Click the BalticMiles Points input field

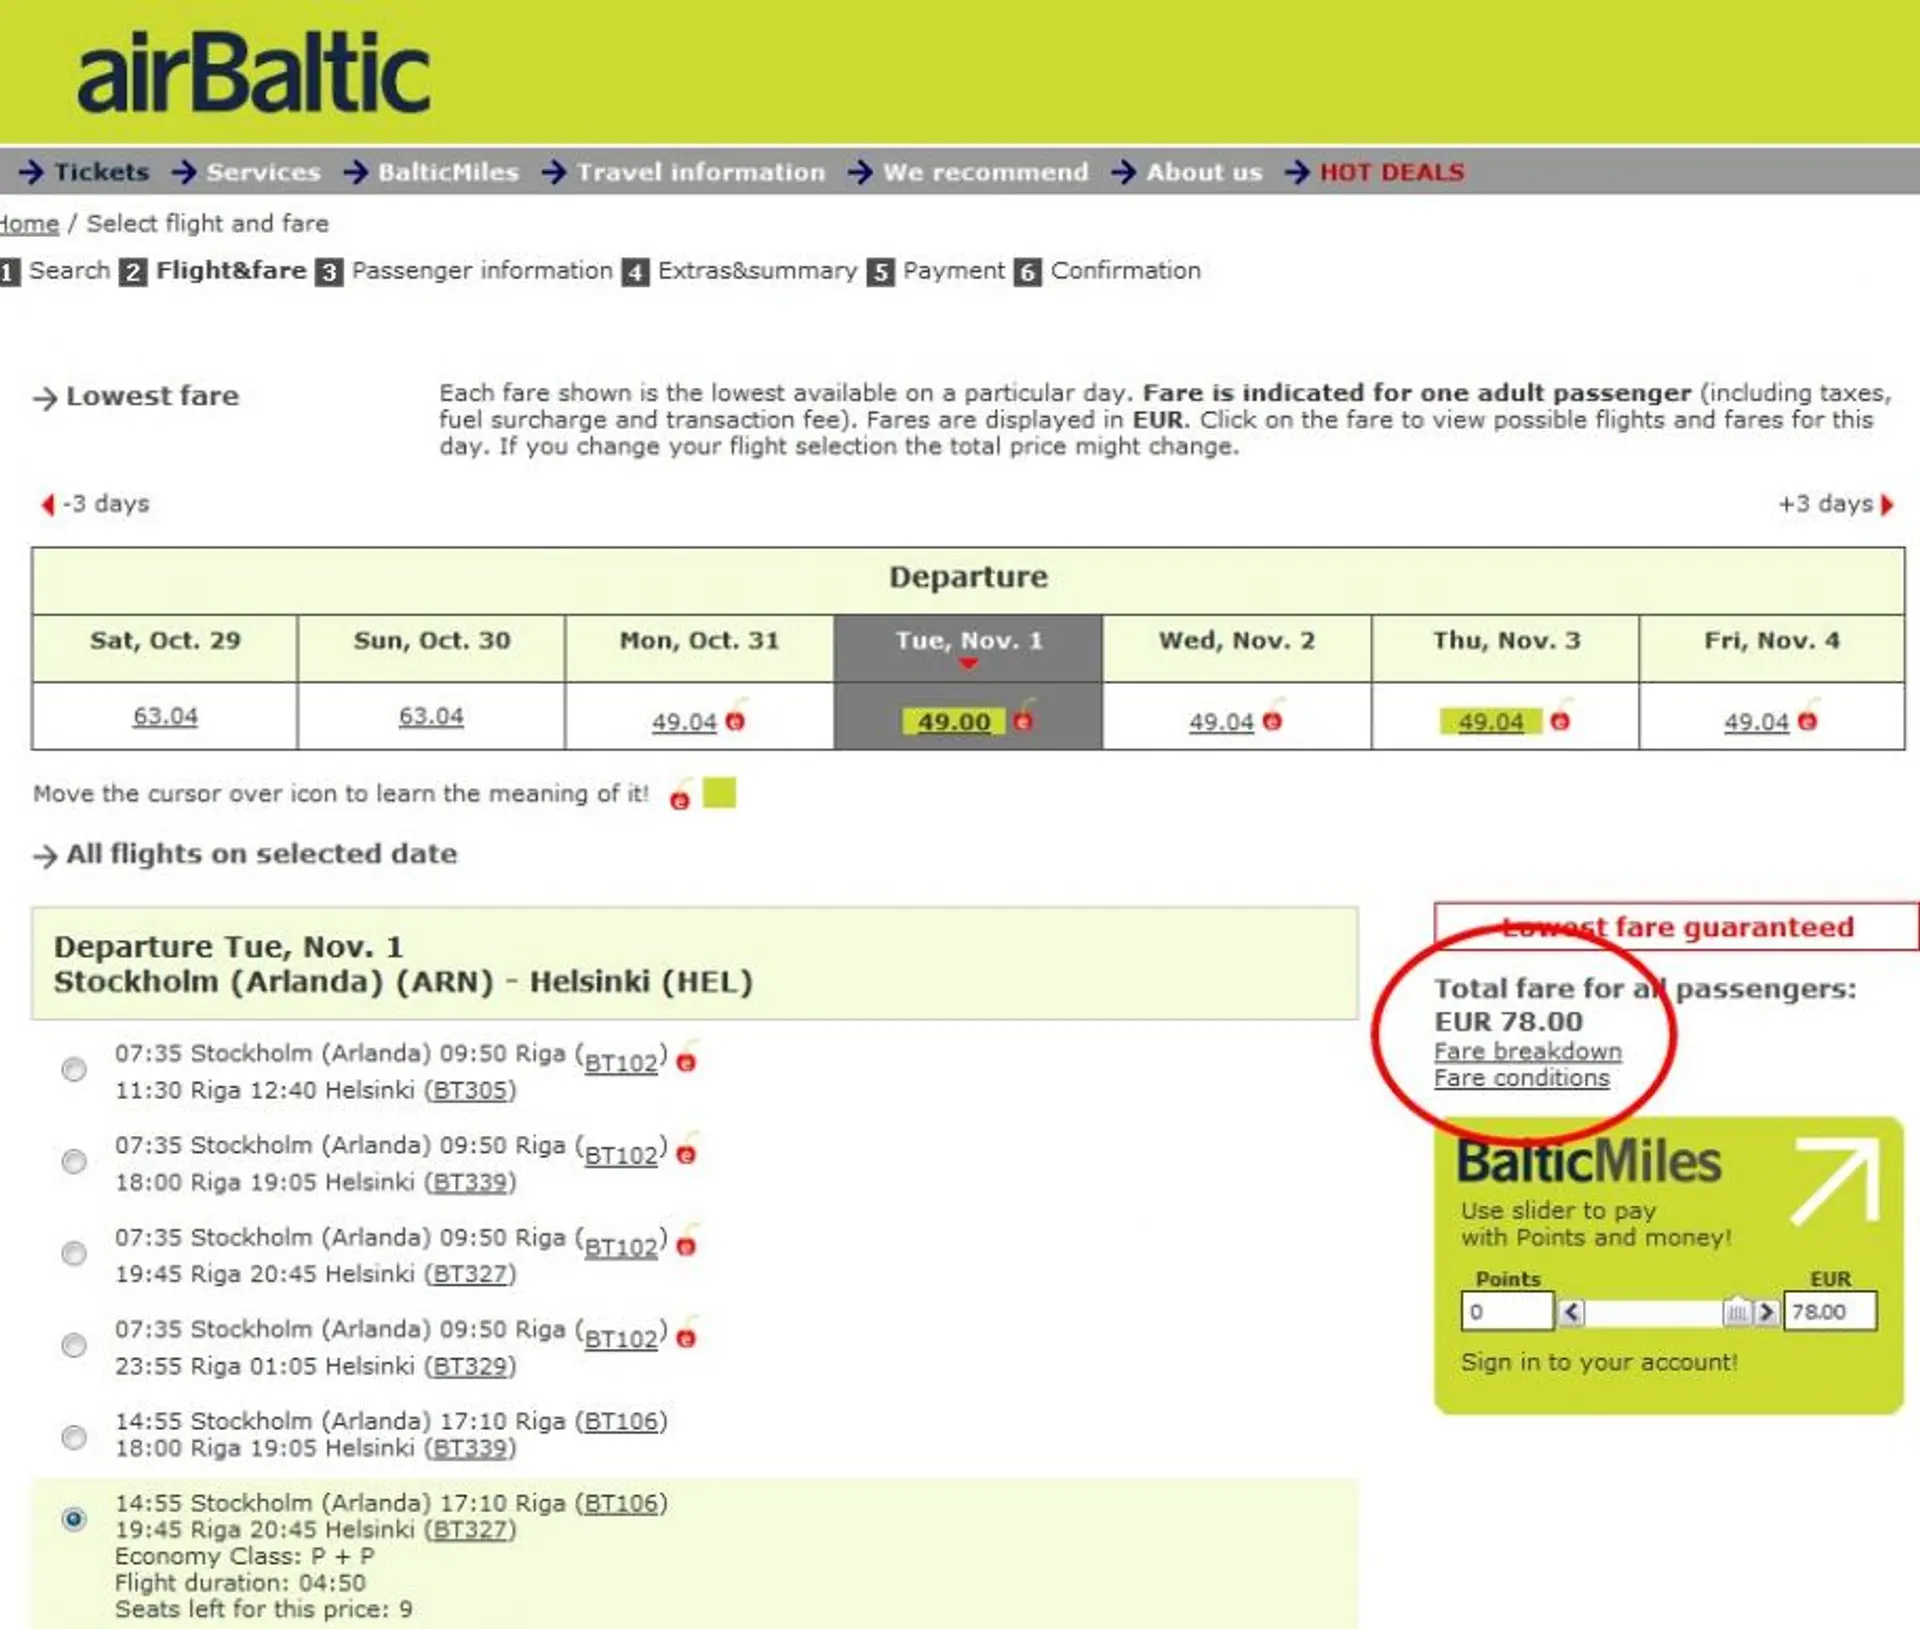tap(1507, 1312)
